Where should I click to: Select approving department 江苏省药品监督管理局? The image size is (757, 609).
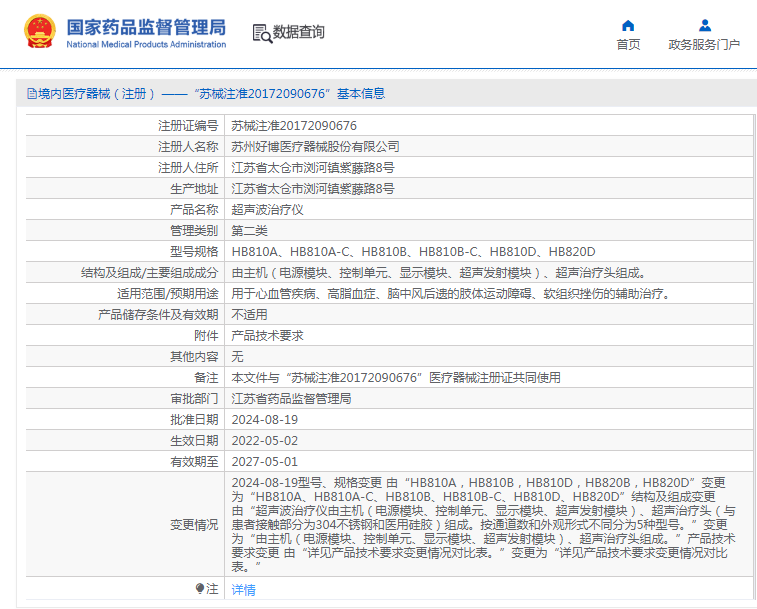coord(291,399)
